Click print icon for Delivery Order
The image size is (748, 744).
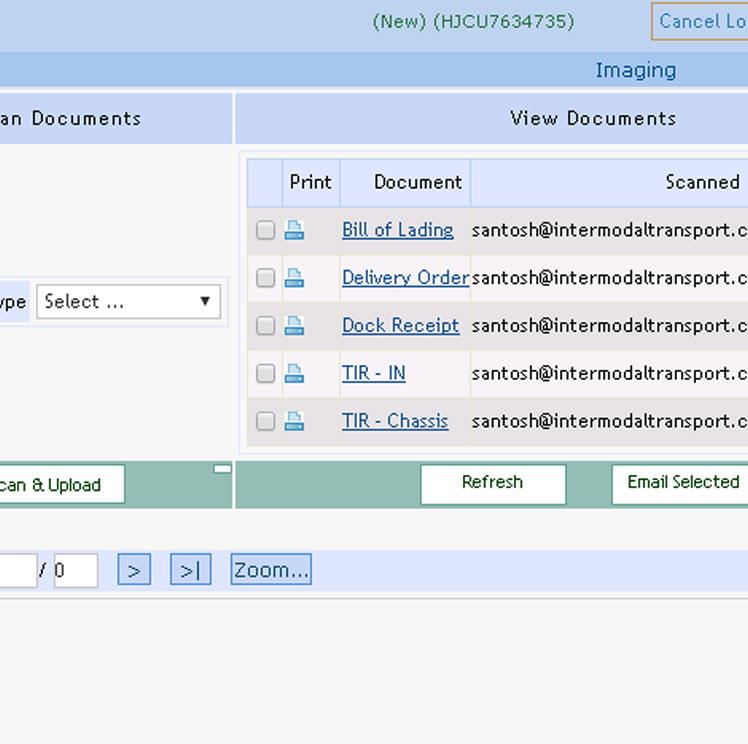coord(294,278)
